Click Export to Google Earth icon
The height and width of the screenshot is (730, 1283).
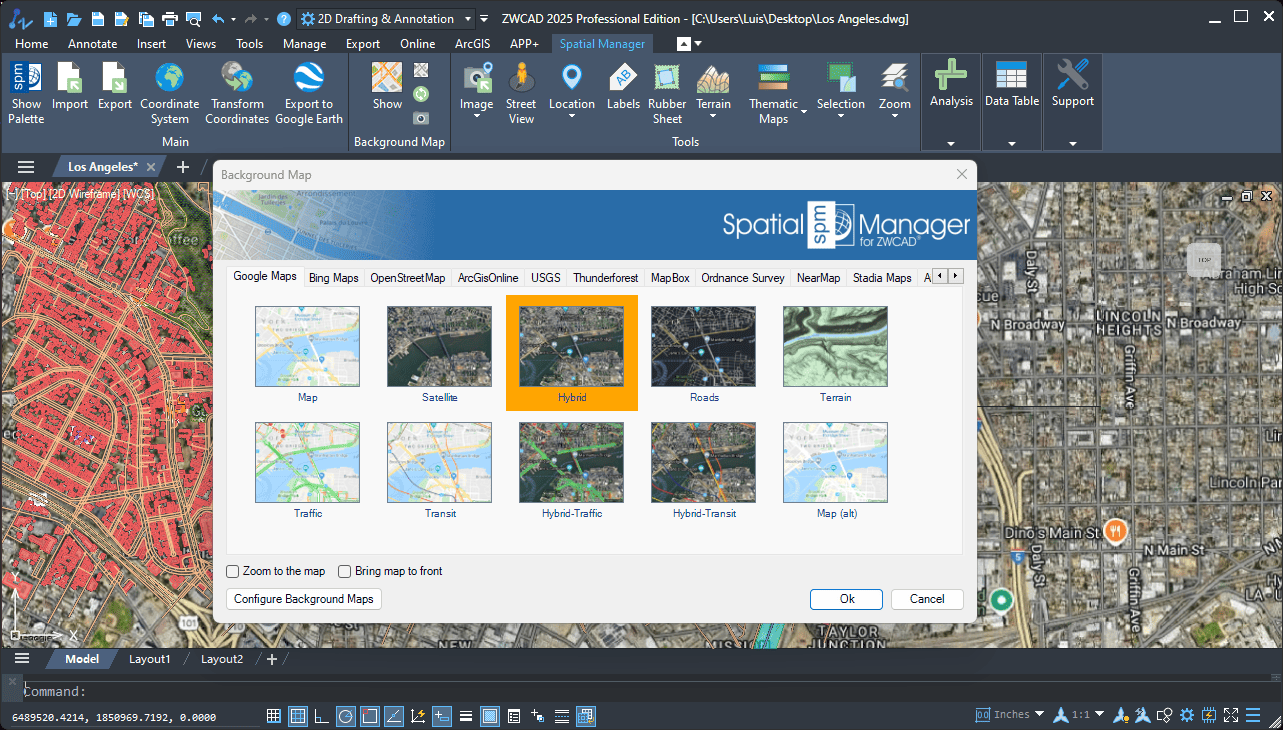pos(308,78)
